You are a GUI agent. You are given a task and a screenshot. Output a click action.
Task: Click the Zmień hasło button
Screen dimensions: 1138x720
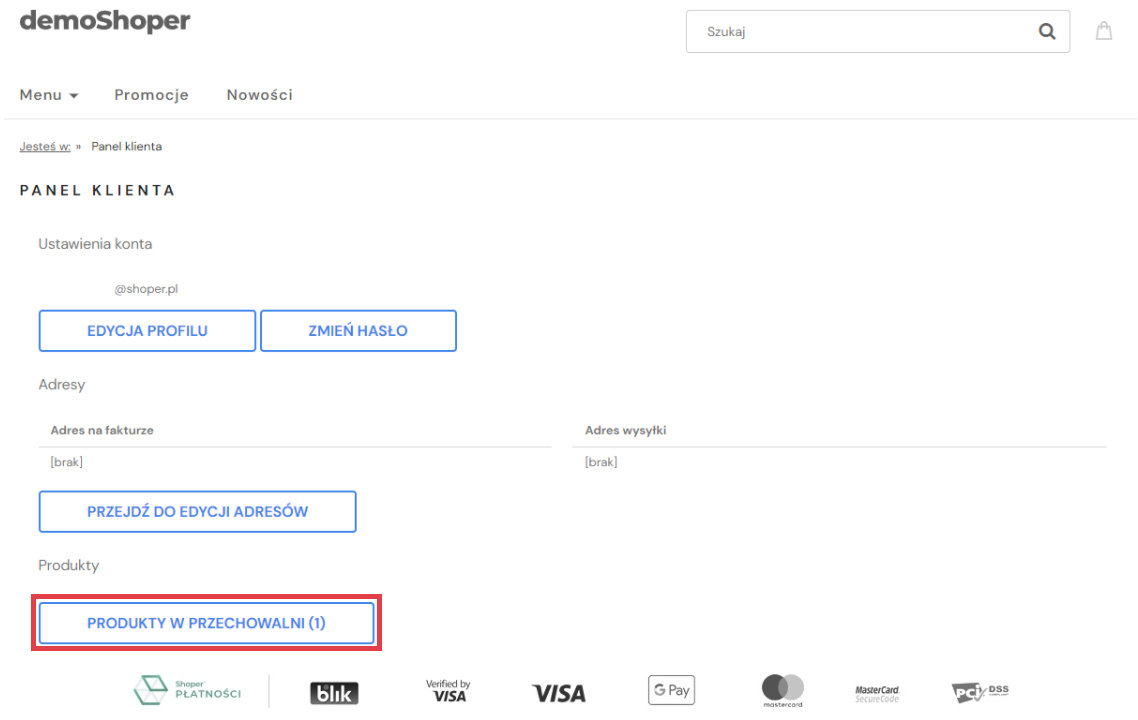tap(358, 331)
